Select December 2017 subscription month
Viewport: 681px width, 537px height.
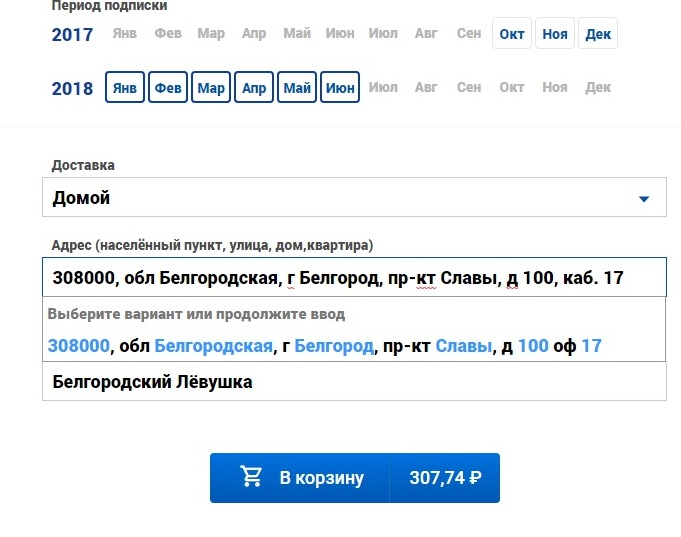tap(598, 33)
